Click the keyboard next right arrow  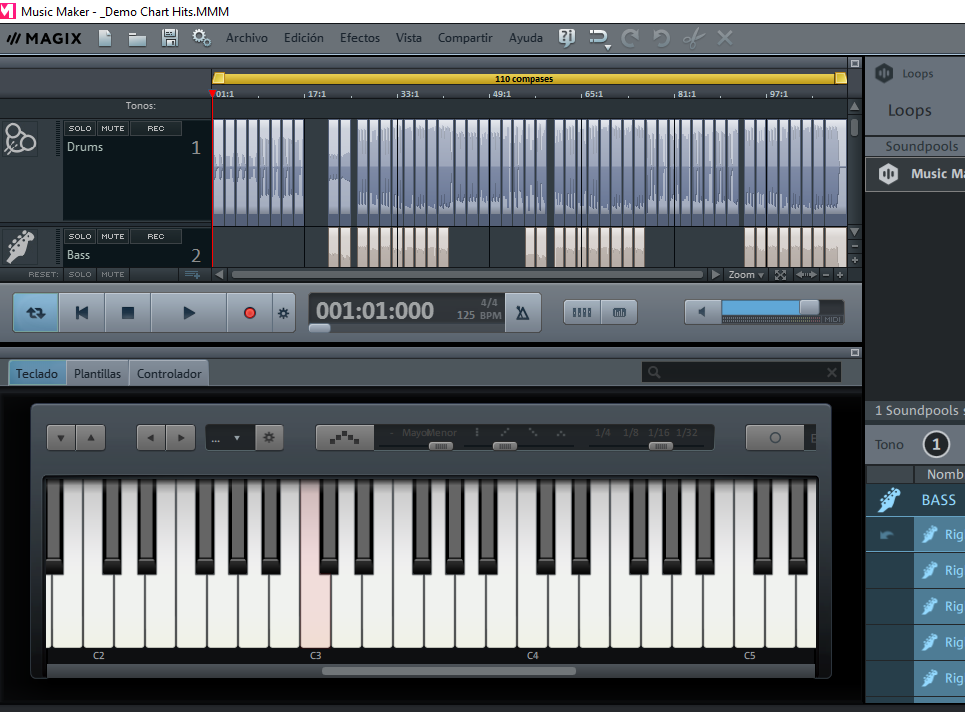[x=180, y=438]
